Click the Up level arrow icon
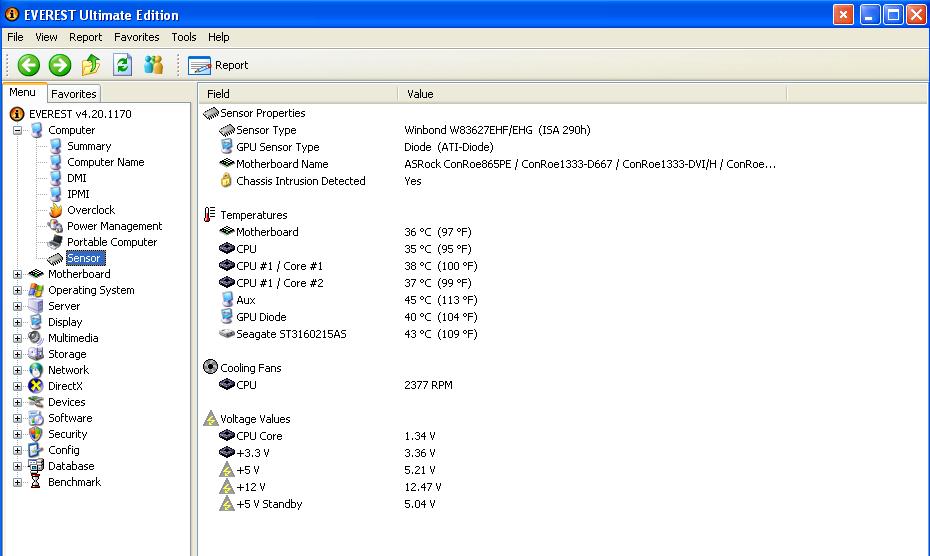Viewport: 930px width, 556px height. click(x=91, y=65)
